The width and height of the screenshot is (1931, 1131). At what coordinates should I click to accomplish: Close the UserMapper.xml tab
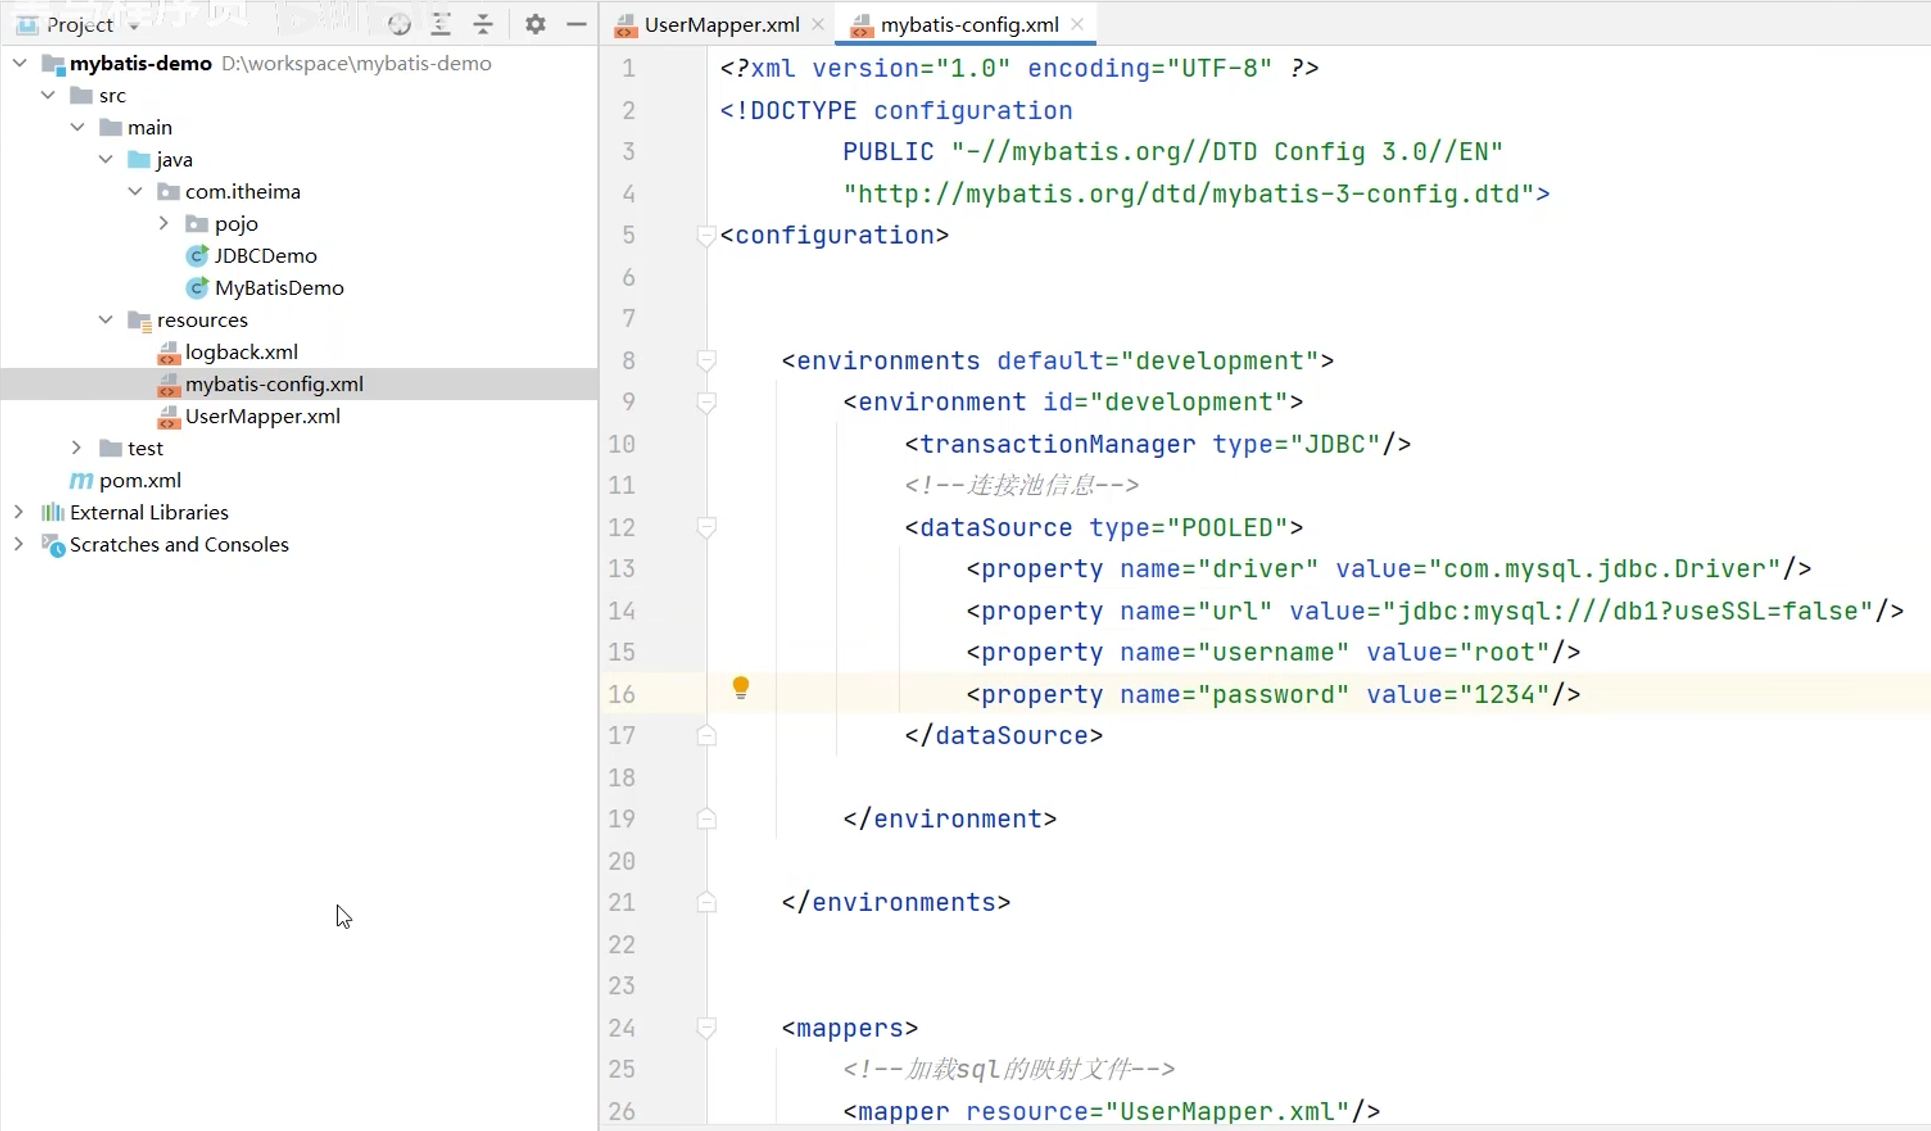818,24
